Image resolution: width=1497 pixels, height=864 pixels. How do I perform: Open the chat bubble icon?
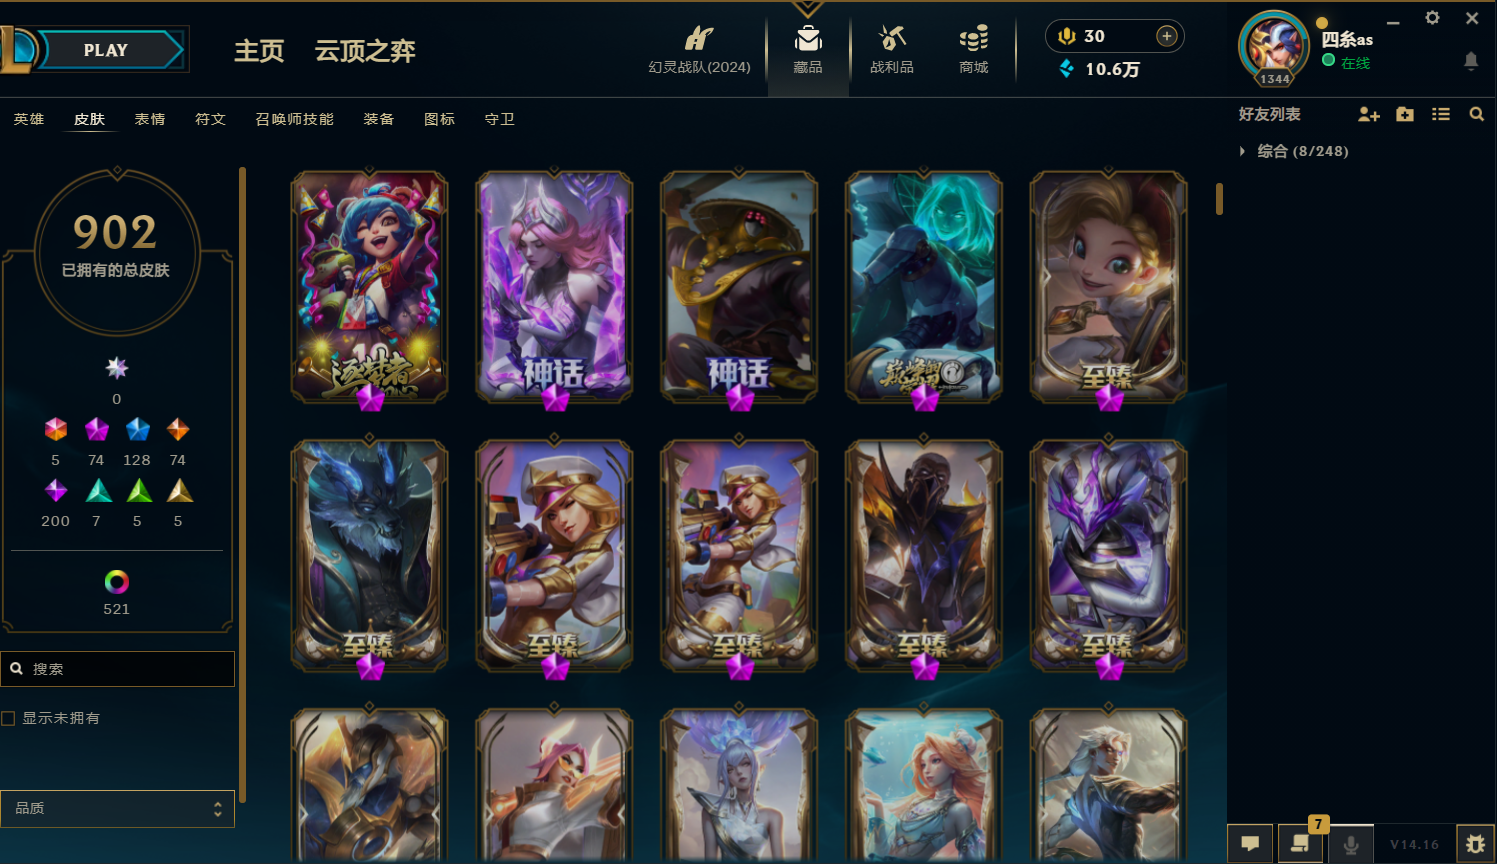[x=1250, y=843]
